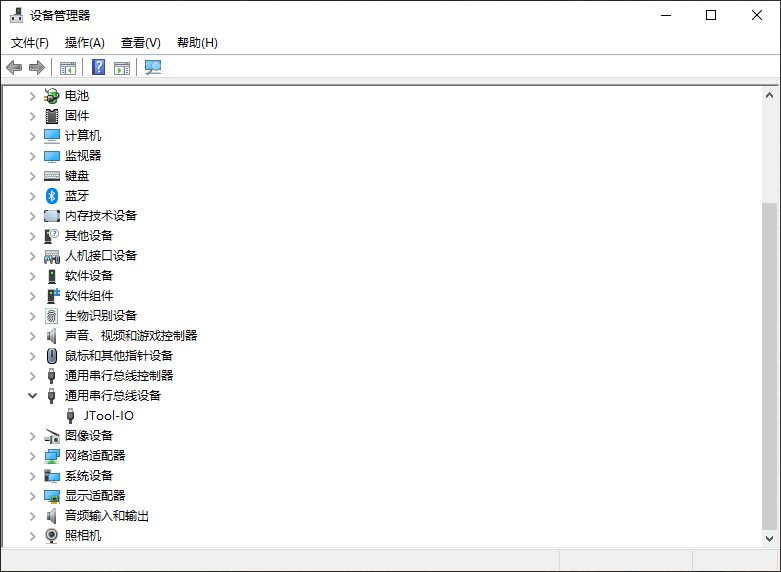Viewport: 781px width, 572px height.
Task: Click the icon beside 人机接口设备
Action: click(x=51, y=256)
